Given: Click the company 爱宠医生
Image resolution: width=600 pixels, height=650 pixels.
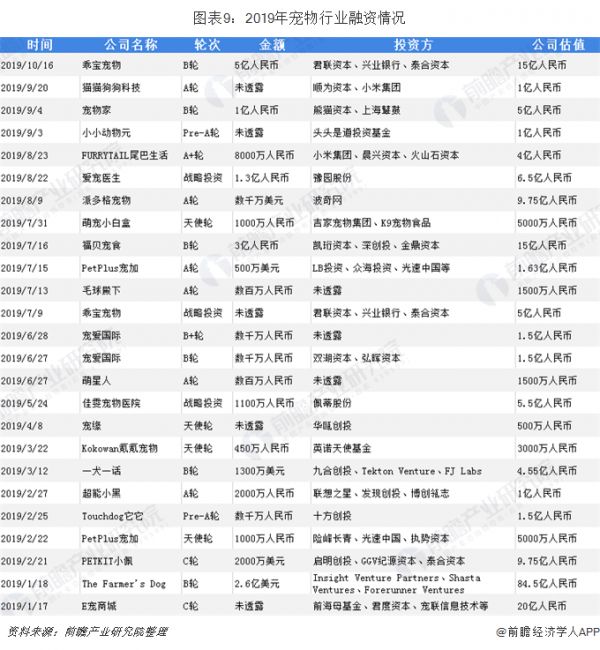Looking at the screenshot, I should coord(101,178).
